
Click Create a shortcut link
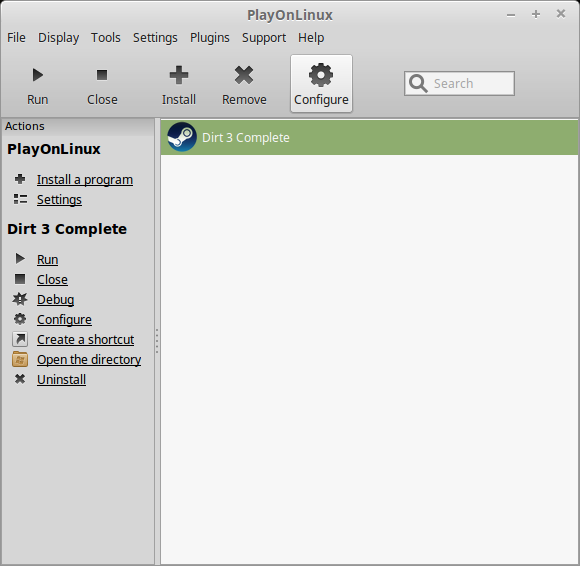click(x=85, y=340)
